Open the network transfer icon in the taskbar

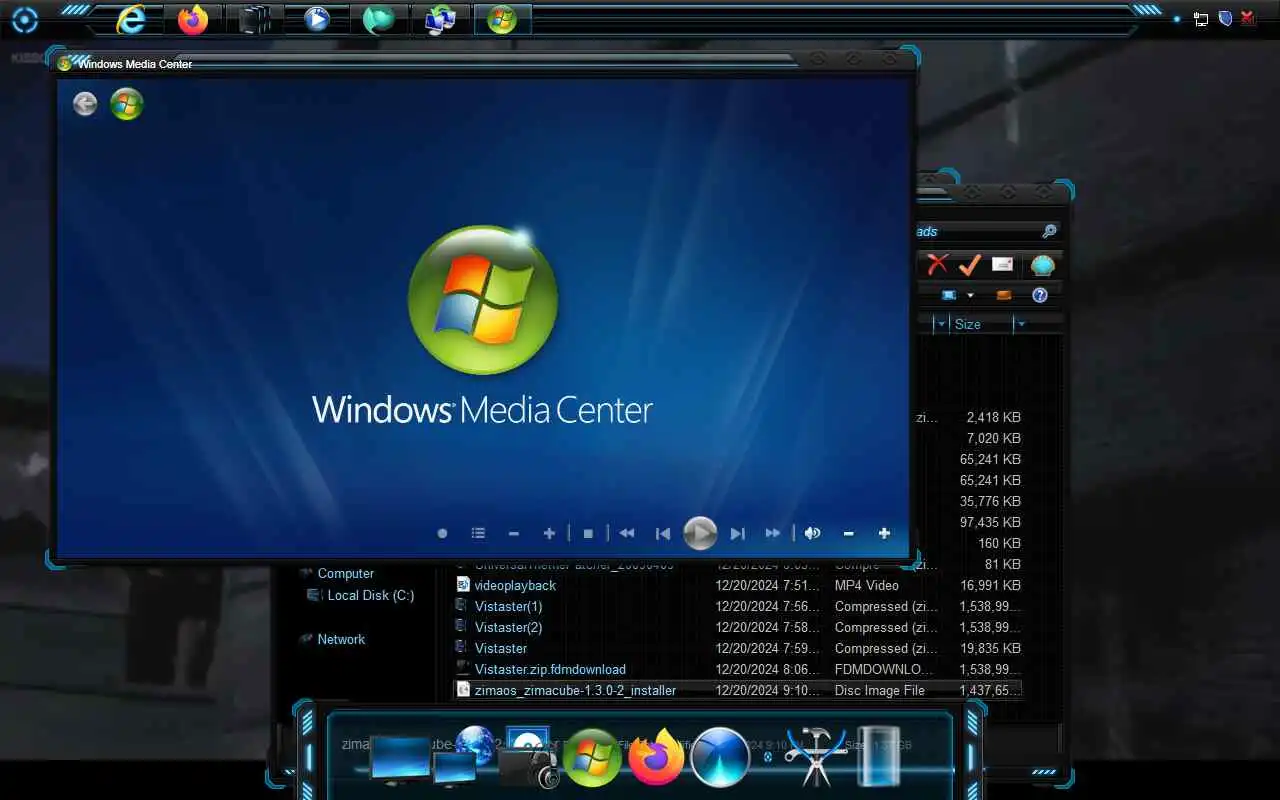click(440, 19)
